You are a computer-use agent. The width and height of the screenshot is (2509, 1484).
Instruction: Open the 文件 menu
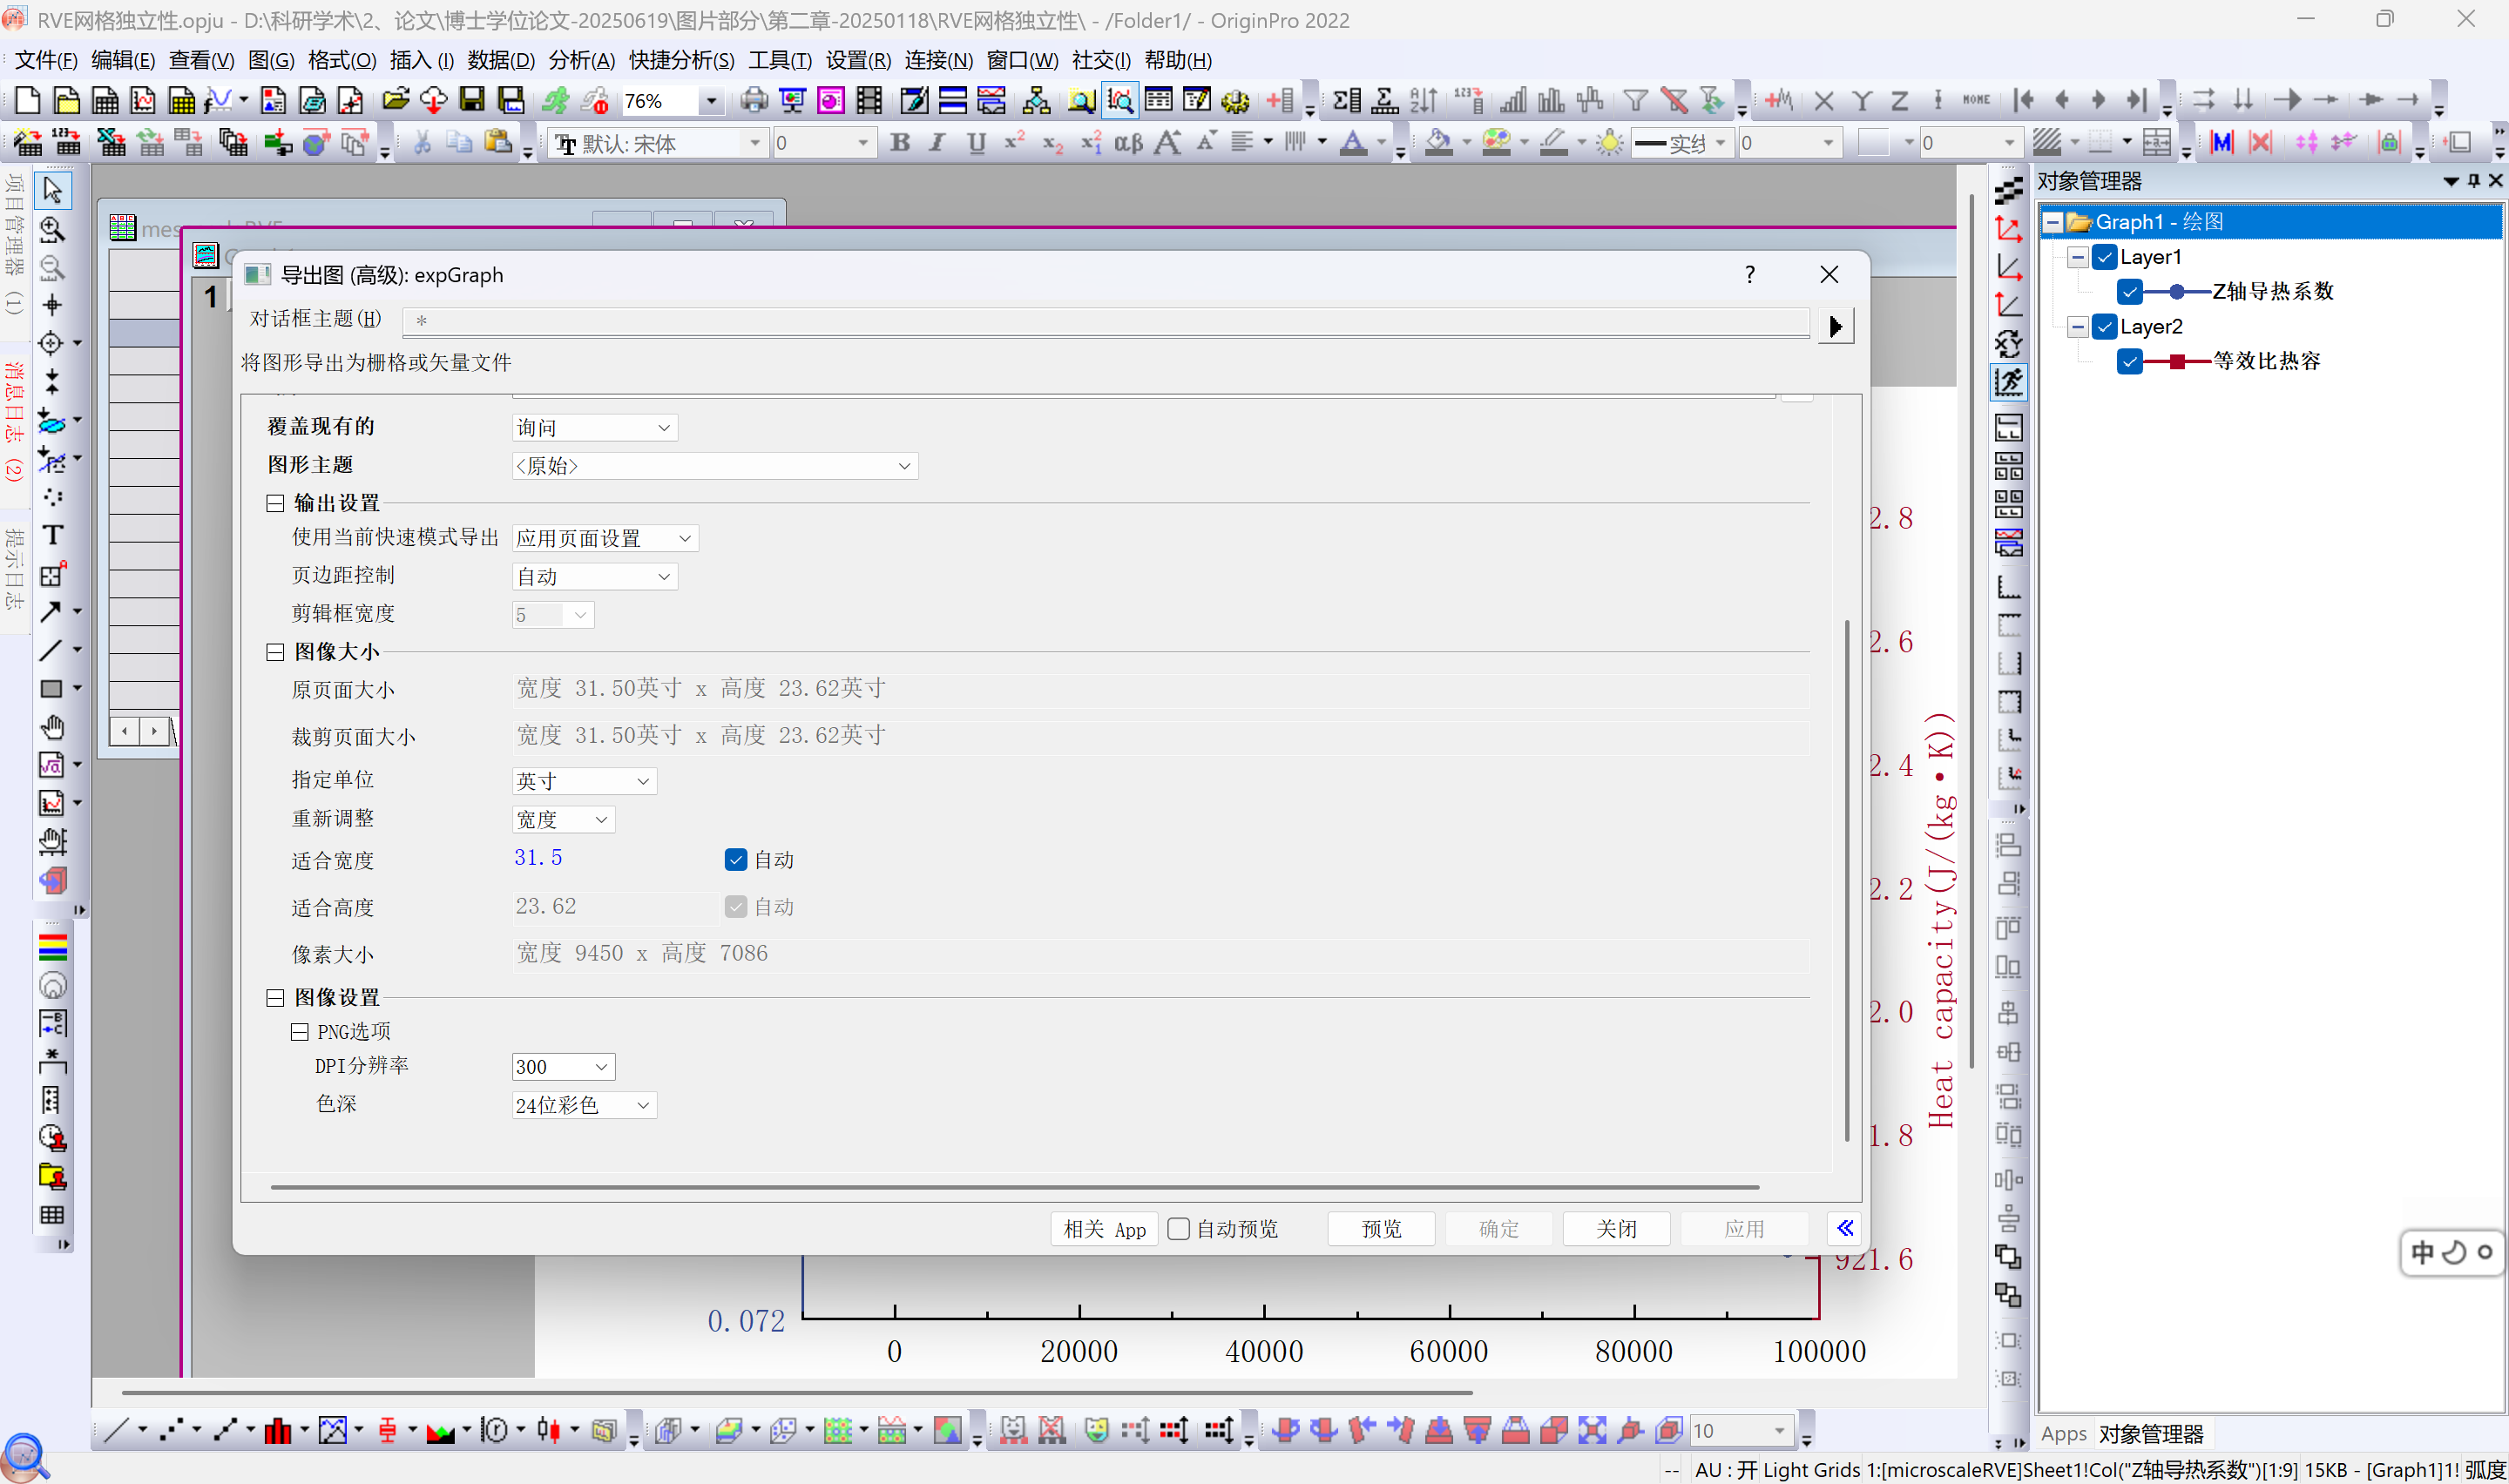pos(44,60)
